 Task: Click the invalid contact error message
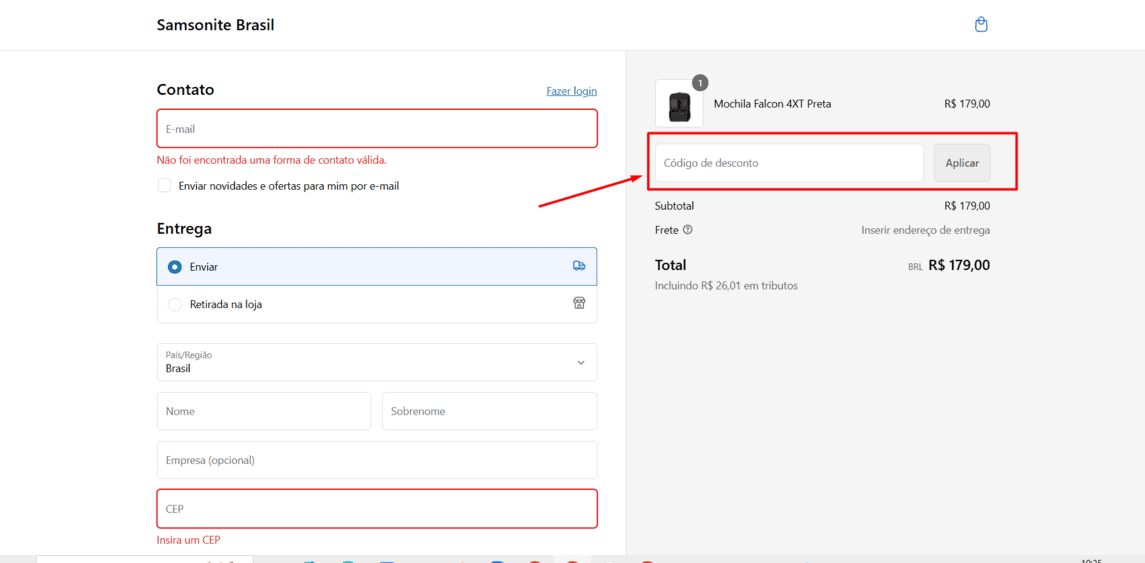click(x=272, y=160)
